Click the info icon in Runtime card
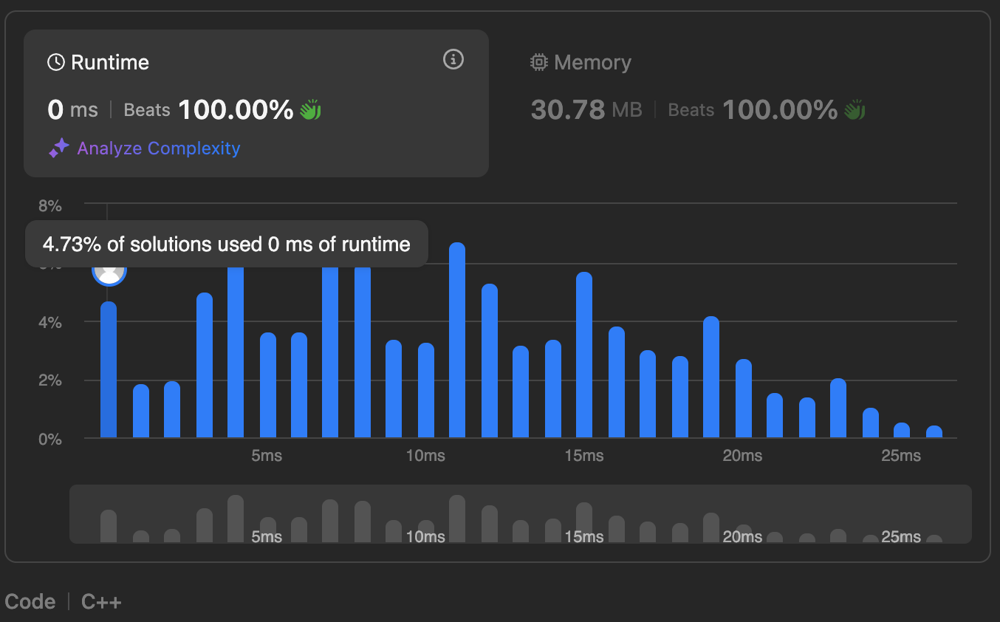 click(x=453, y=60)
